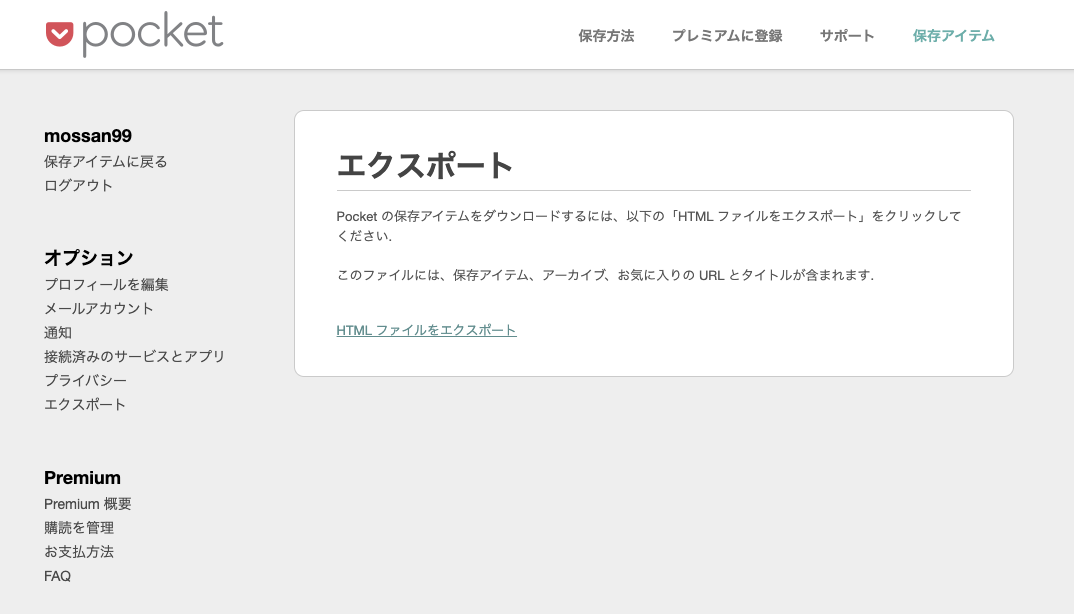Open メールアカウント option

click(99, 308)
